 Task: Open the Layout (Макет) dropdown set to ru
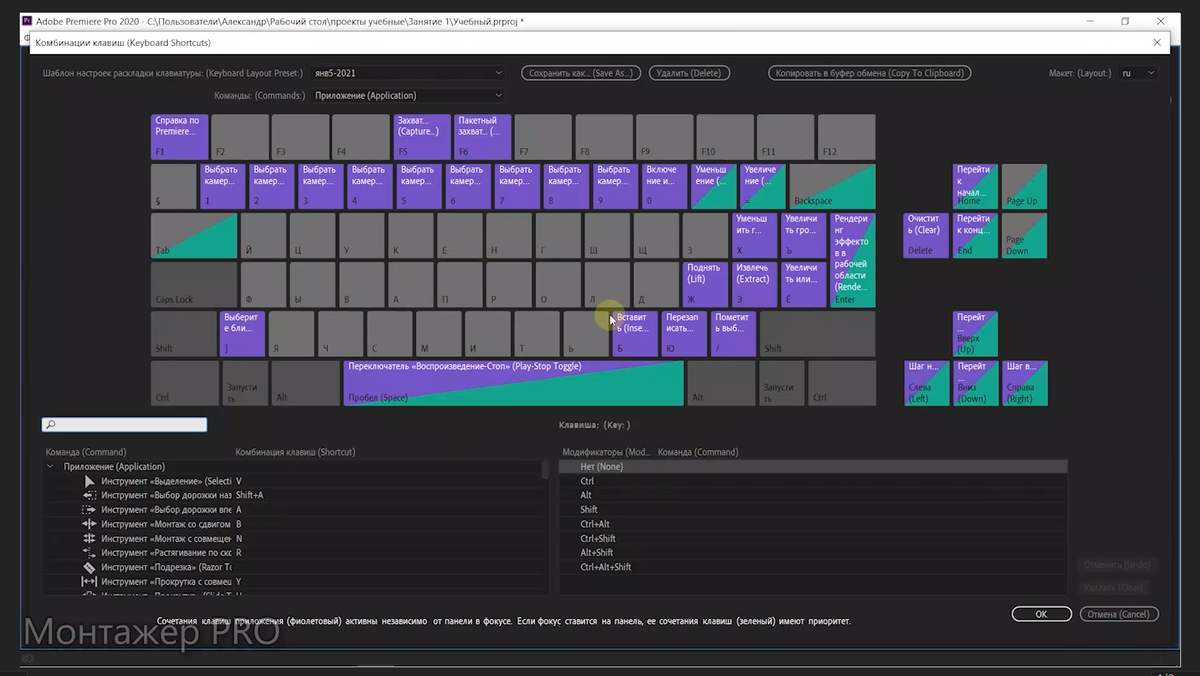tap(1138, 73)
